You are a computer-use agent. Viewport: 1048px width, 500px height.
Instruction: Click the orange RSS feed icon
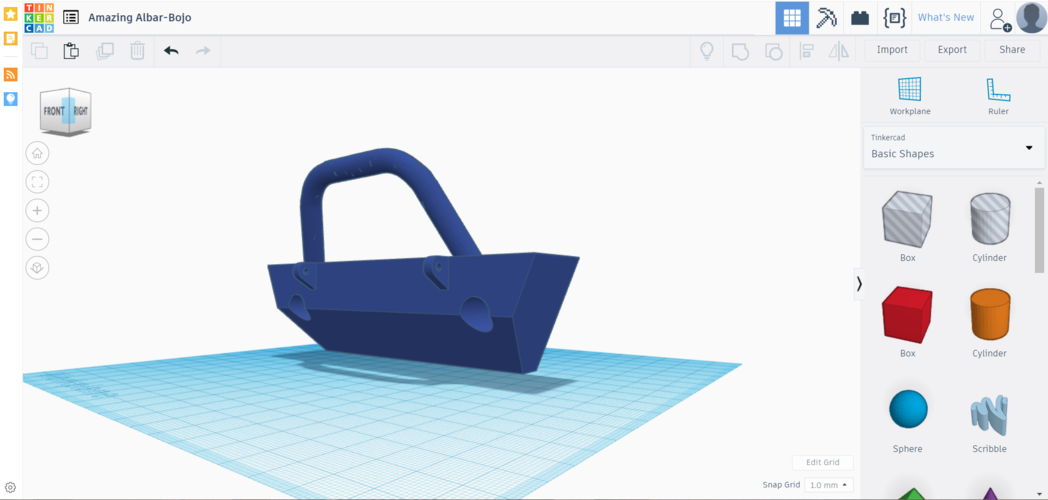[x=11, y=74]
